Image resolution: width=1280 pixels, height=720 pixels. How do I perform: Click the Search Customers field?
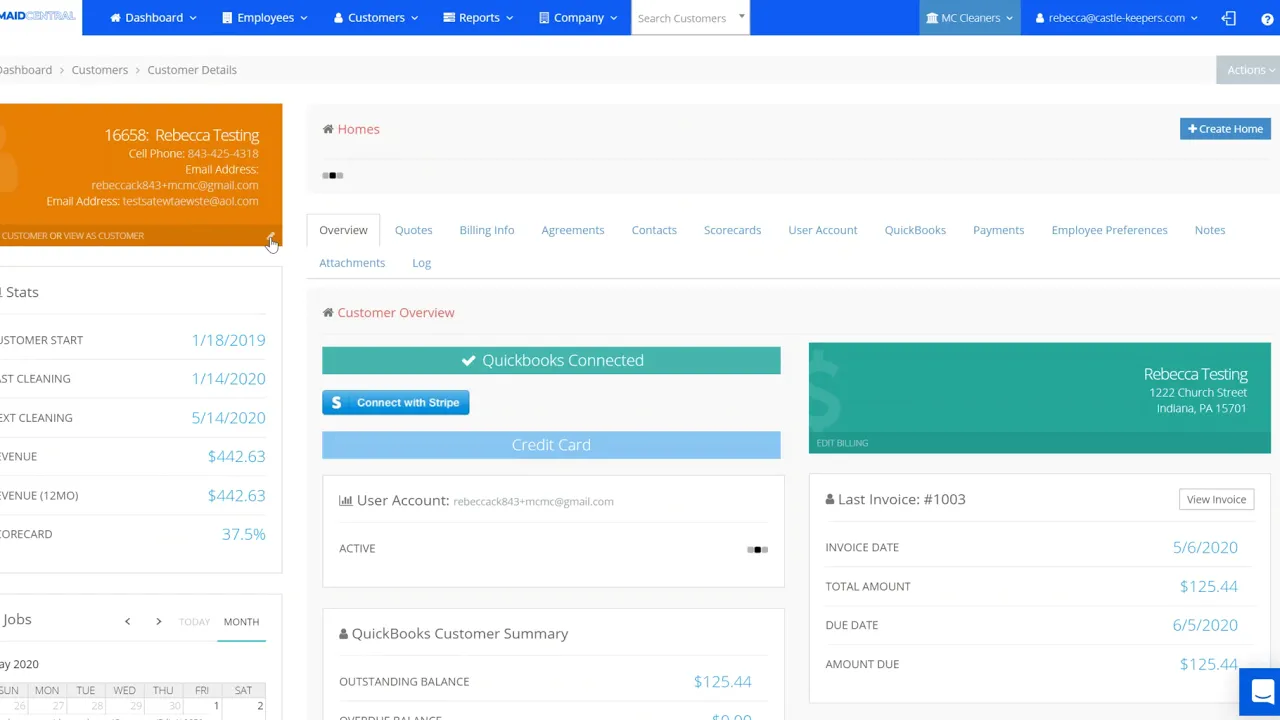click(x=690, y=17)
